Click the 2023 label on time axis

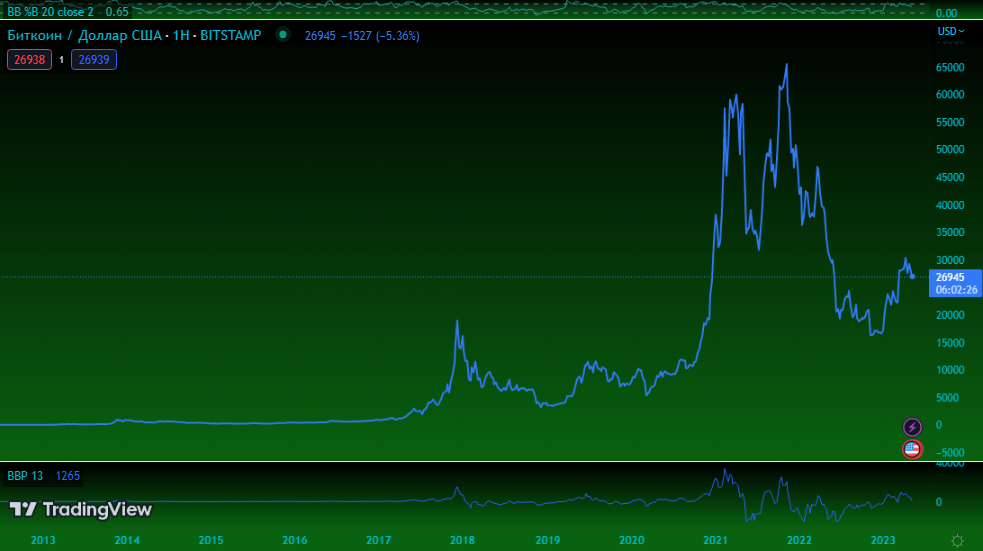click(883, 540)
